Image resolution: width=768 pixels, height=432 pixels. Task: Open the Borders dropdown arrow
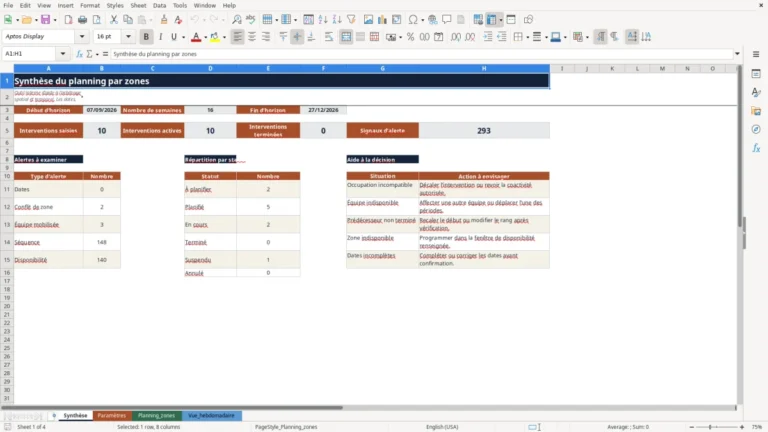[528, 37]
